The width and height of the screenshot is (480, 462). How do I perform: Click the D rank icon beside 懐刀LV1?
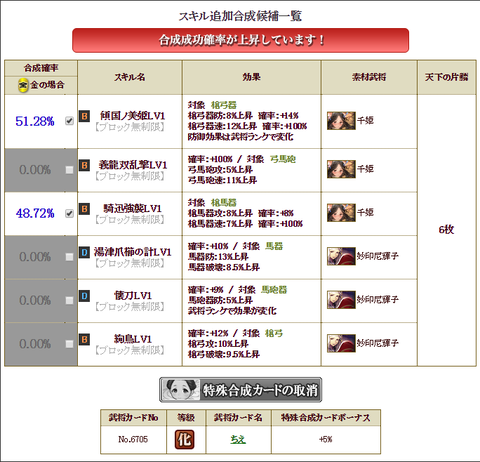(x=84, y=296)
